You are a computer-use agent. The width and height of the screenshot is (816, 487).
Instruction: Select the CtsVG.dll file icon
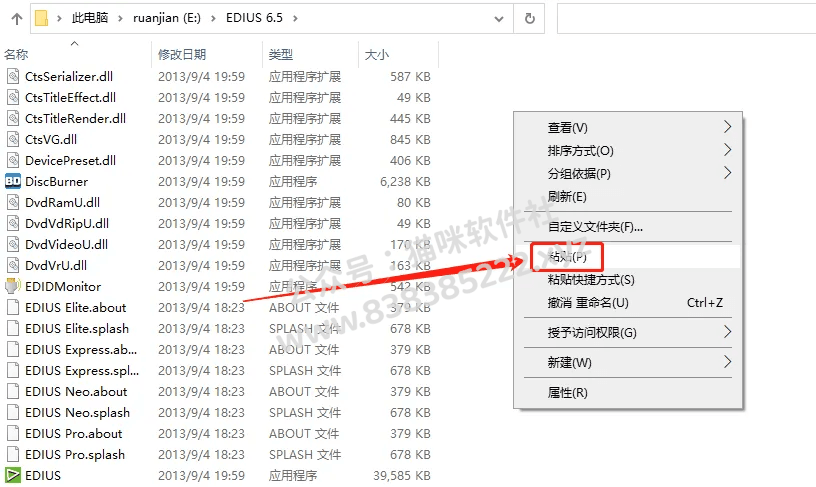[x=13, y=139]
